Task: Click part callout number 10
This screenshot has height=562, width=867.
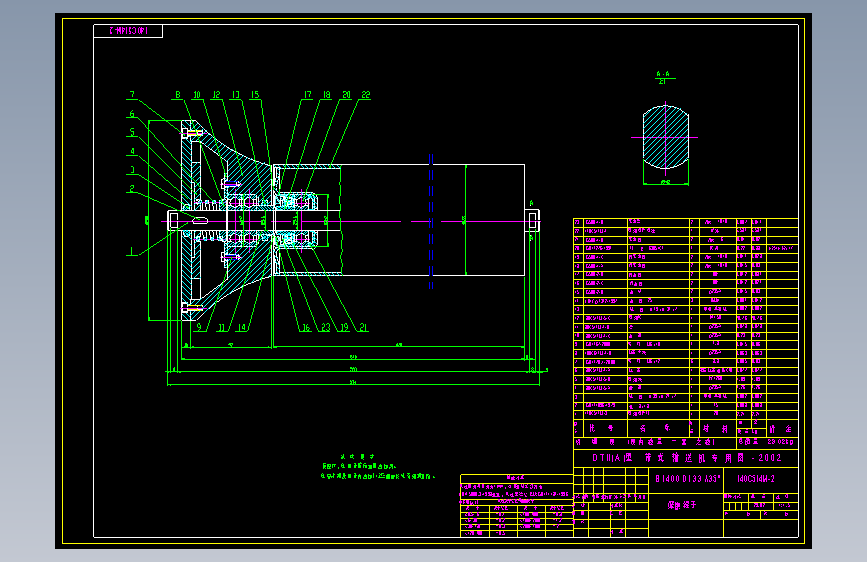Action: click(x=197, y=95)
